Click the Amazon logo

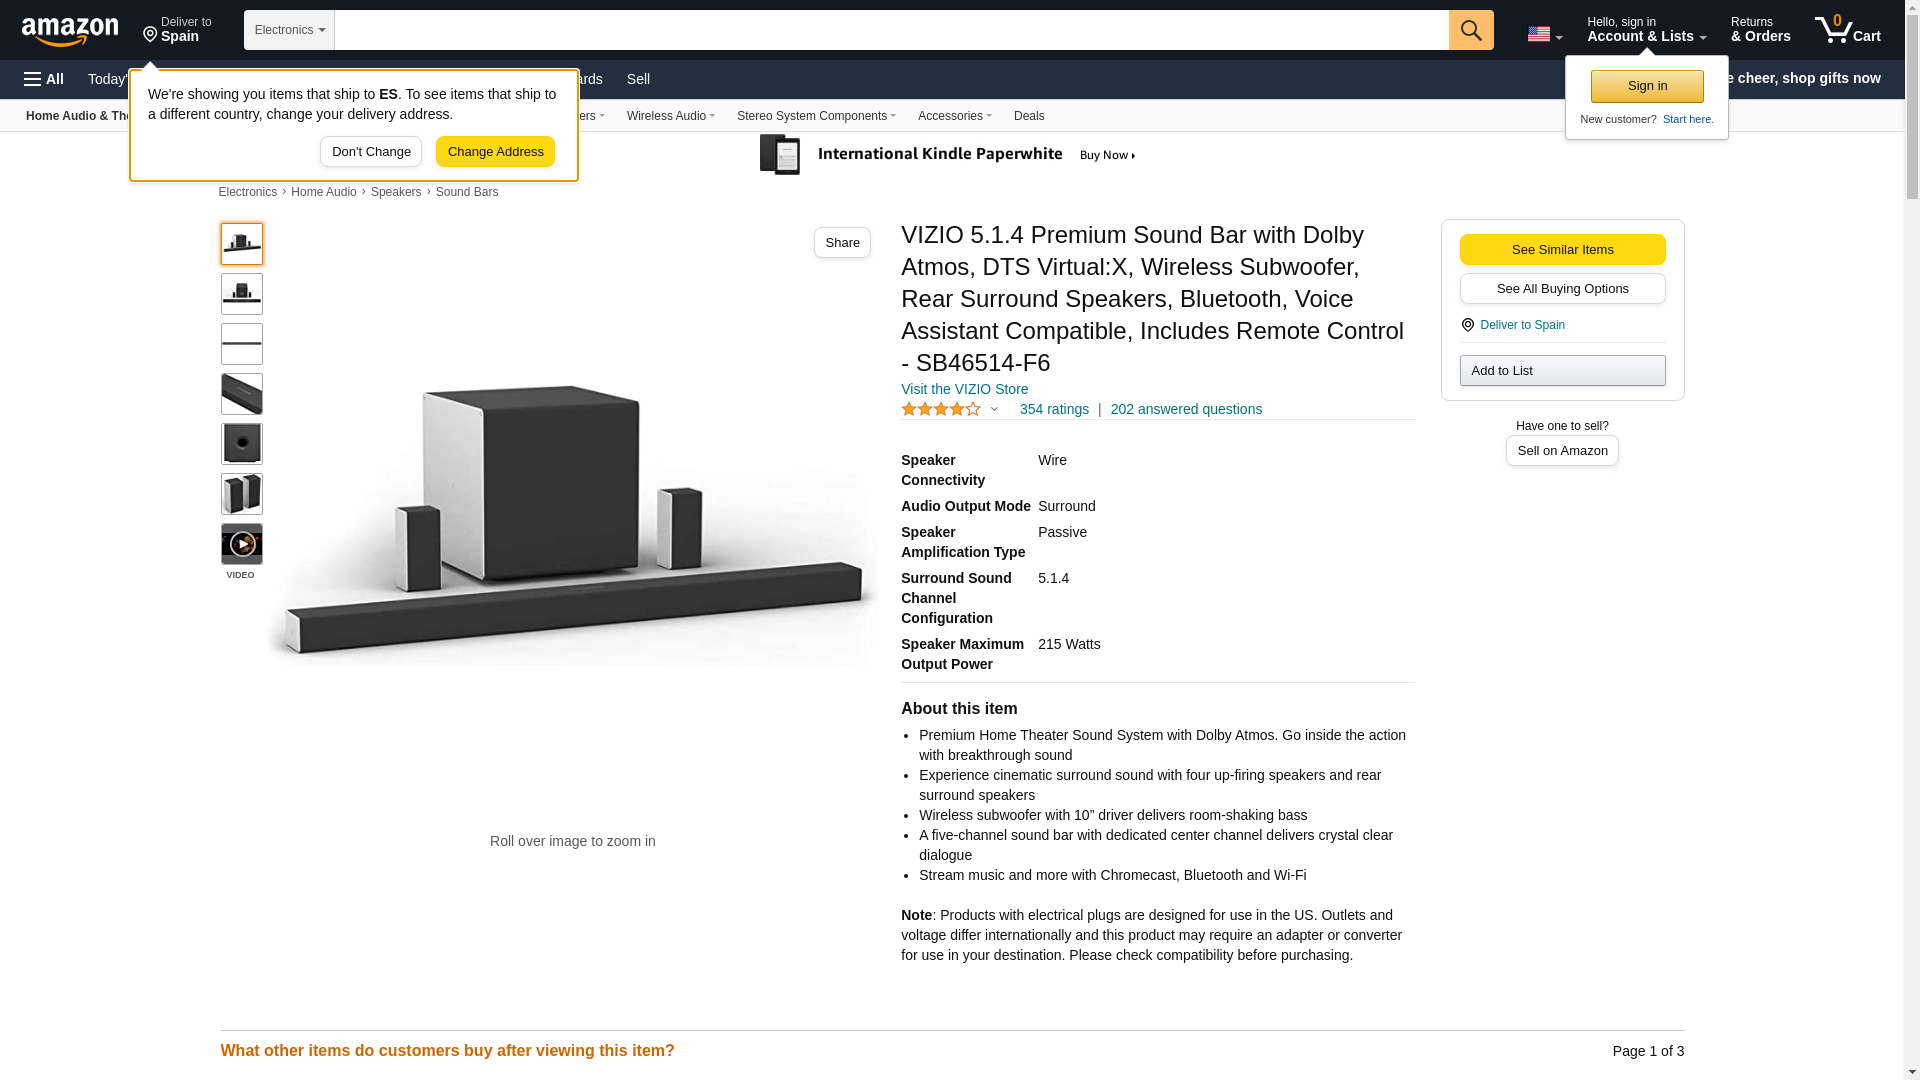[x=70, y=31]
